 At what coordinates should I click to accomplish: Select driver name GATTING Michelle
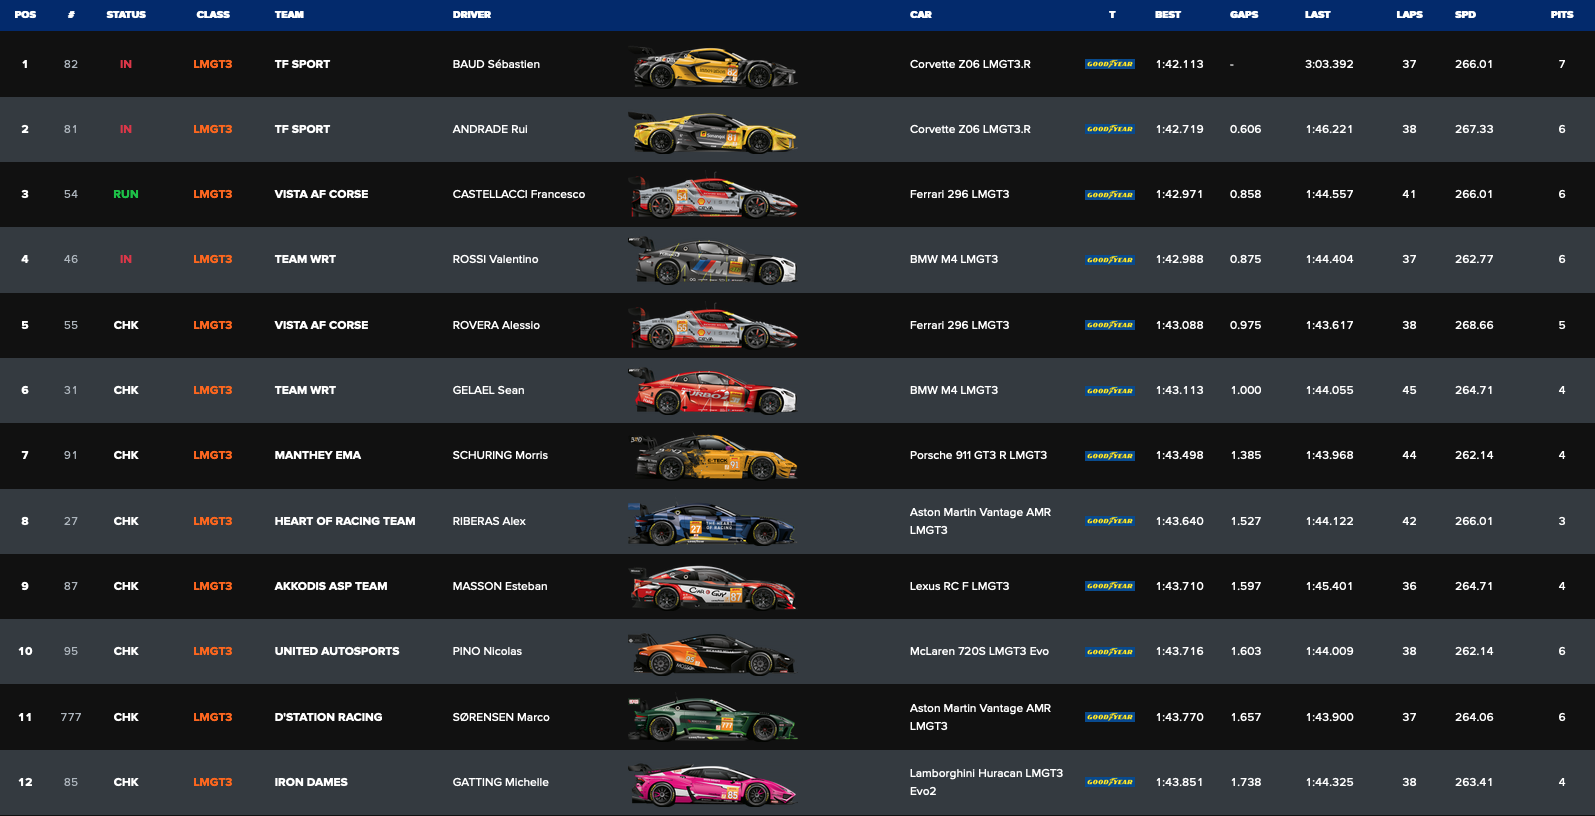[500, 782]
